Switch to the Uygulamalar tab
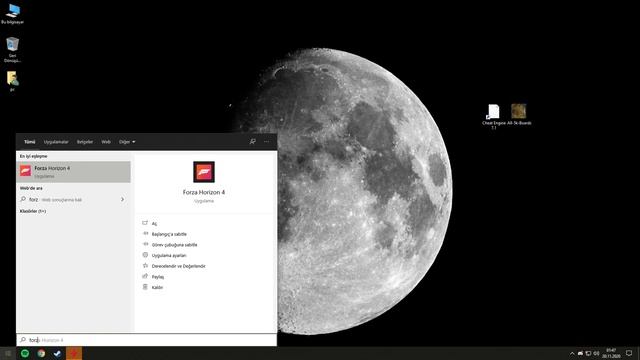This screenshot has height=360, width=640. coord(56,142)
